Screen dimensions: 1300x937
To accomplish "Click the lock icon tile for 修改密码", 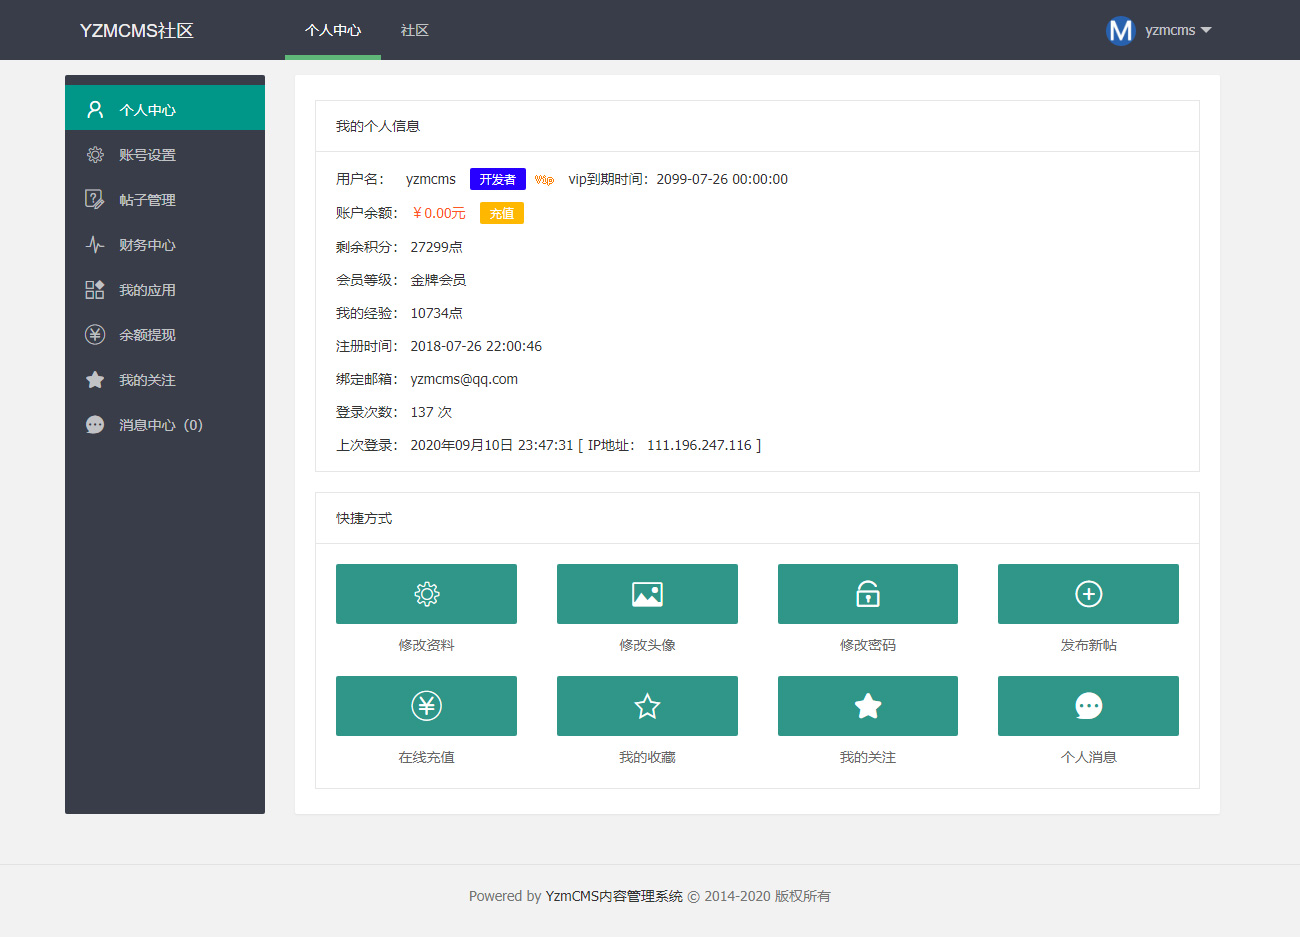I will pos(867,594).
